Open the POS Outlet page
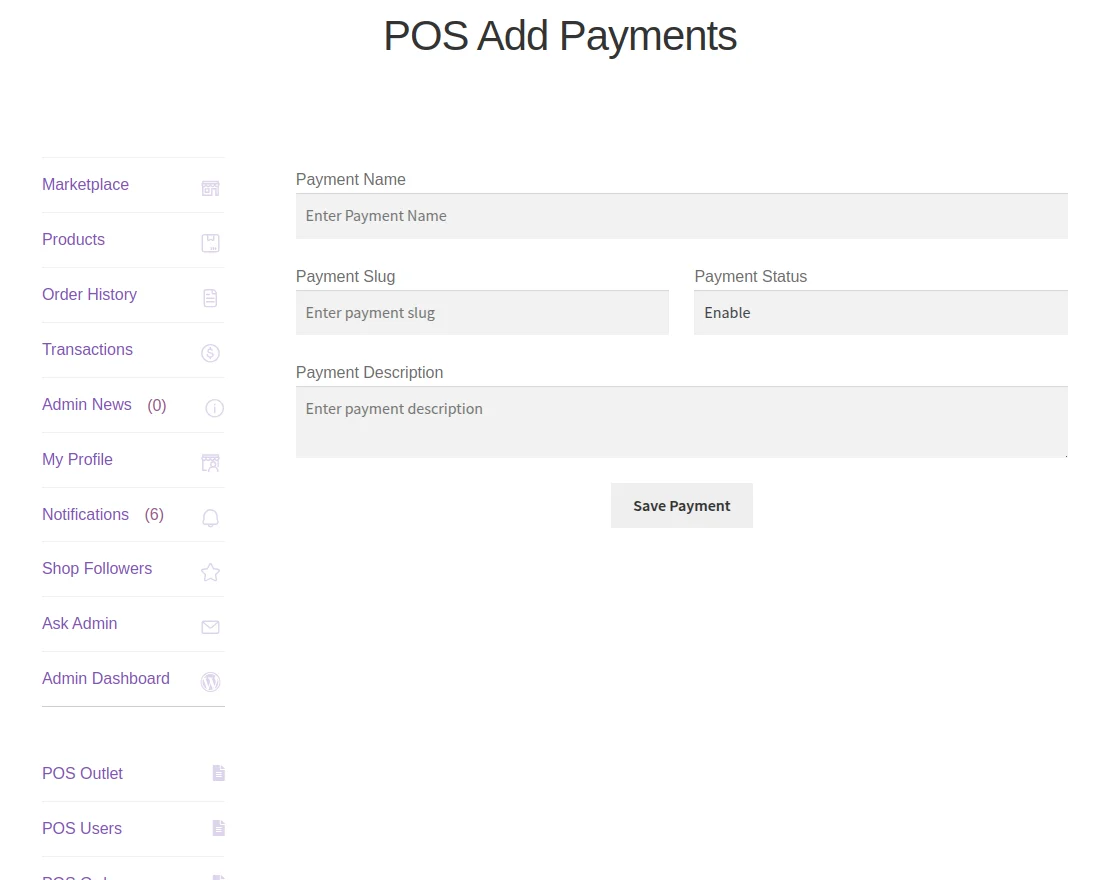The height and width of the screenshot is (880, 1120). (82, 773)
